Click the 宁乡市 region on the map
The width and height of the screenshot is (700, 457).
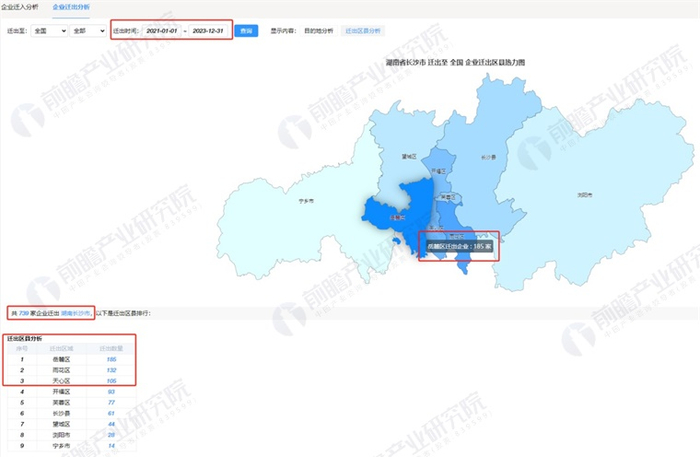coord(306,201)
